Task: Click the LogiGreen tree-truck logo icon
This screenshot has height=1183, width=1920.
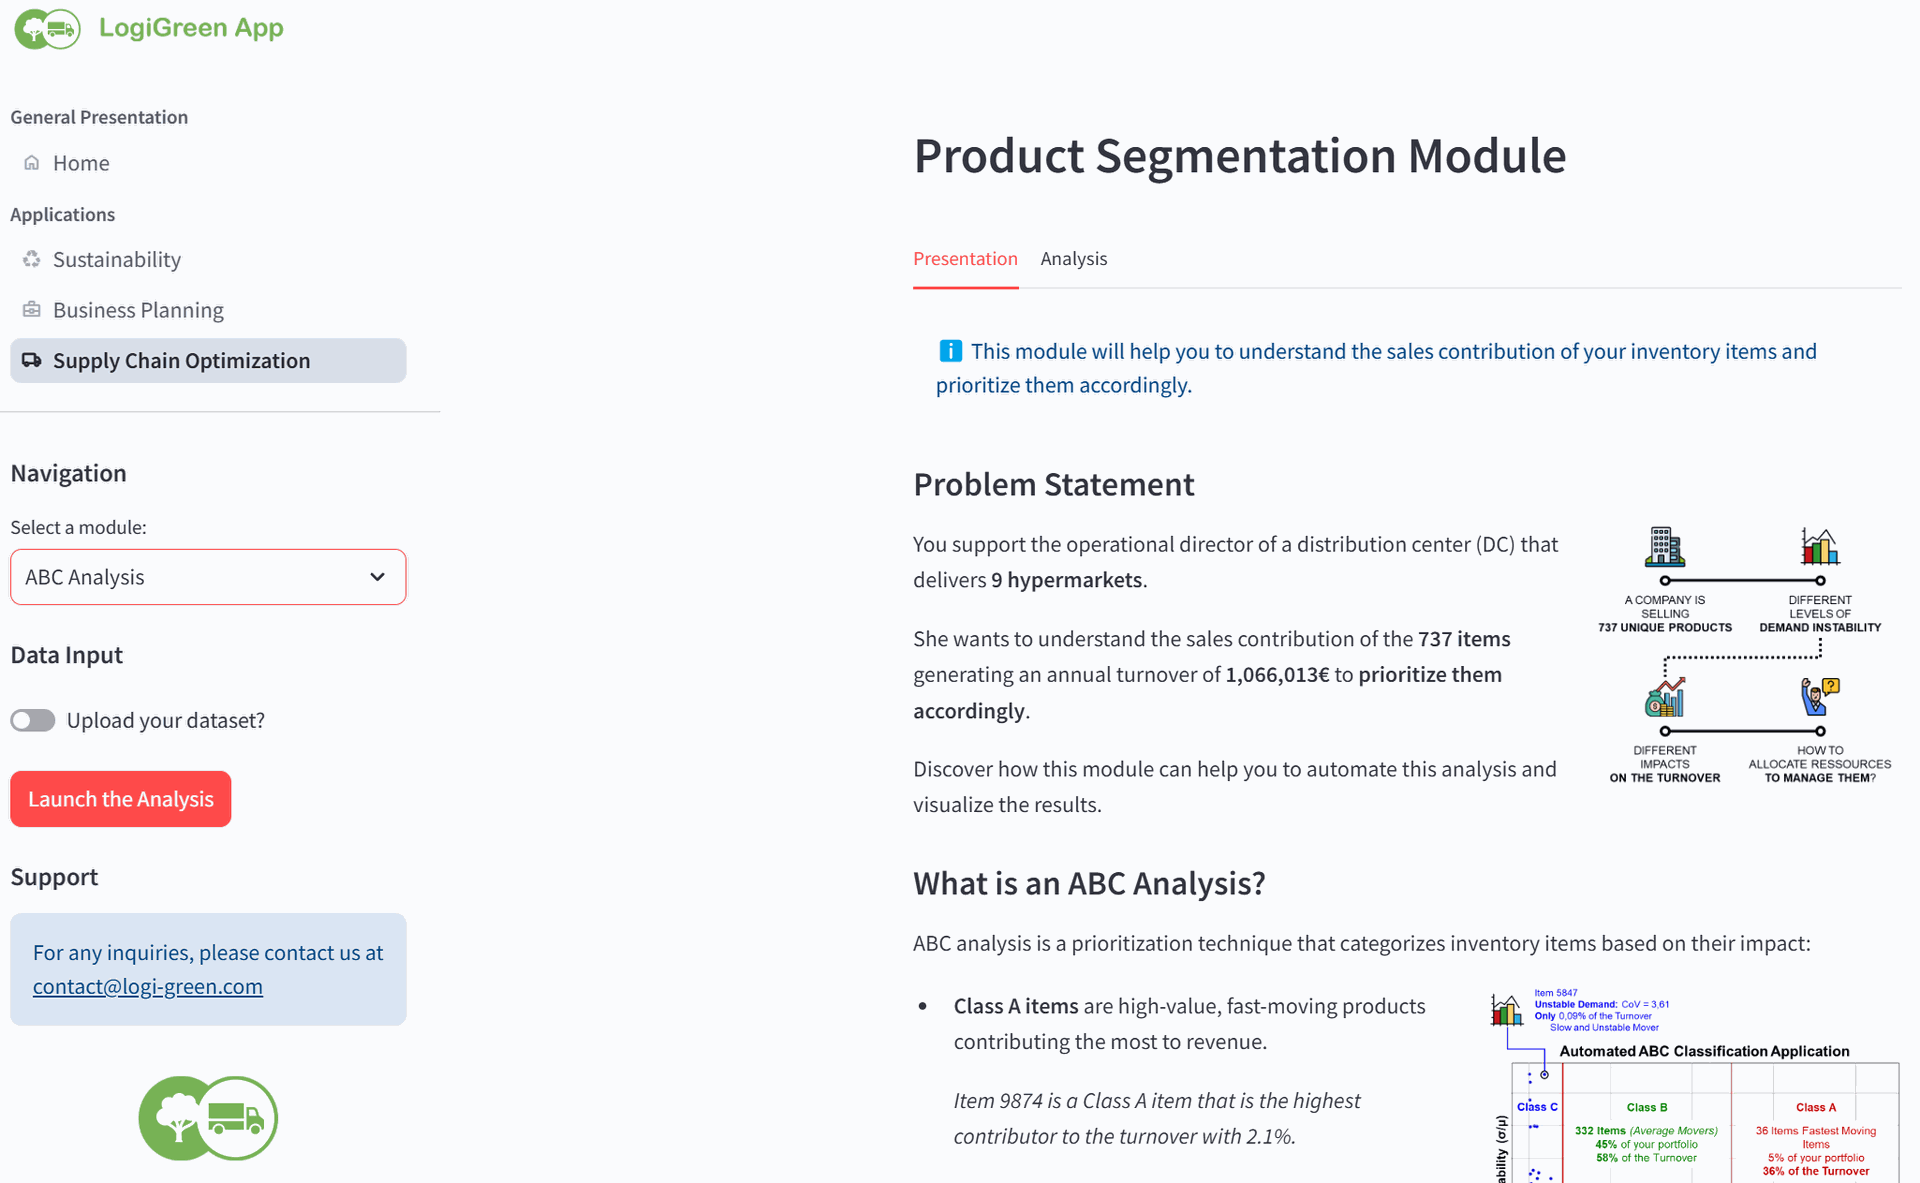Action: [x=47, y=28]
